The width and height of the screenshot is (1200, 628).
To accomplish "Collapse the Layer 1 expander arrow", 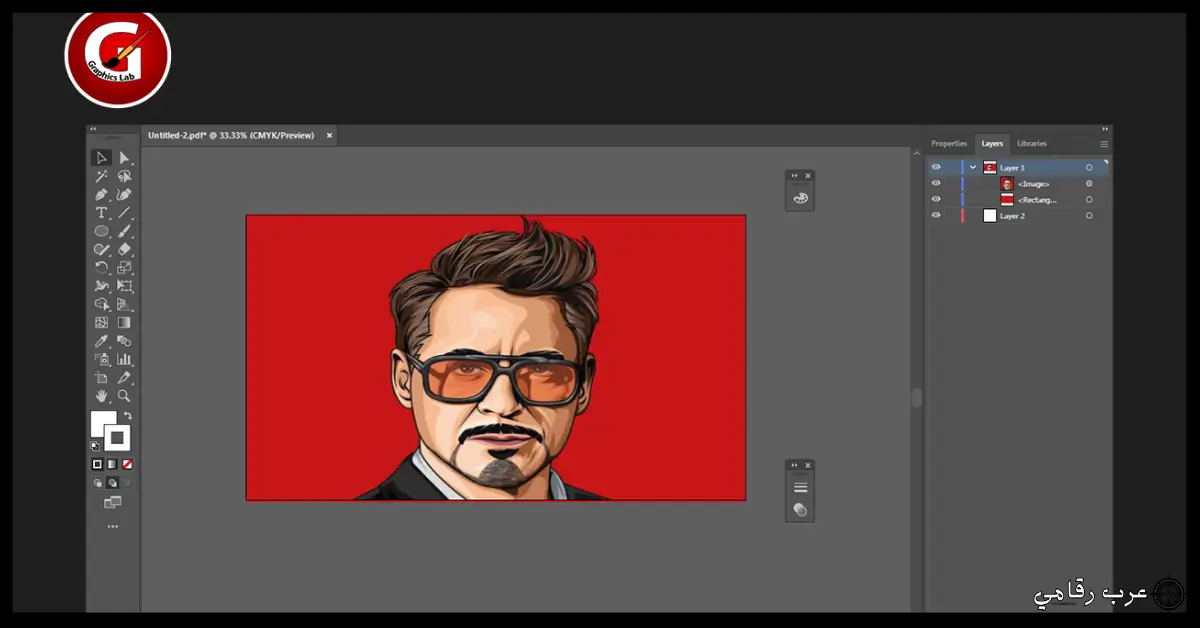I will point(973,167).
